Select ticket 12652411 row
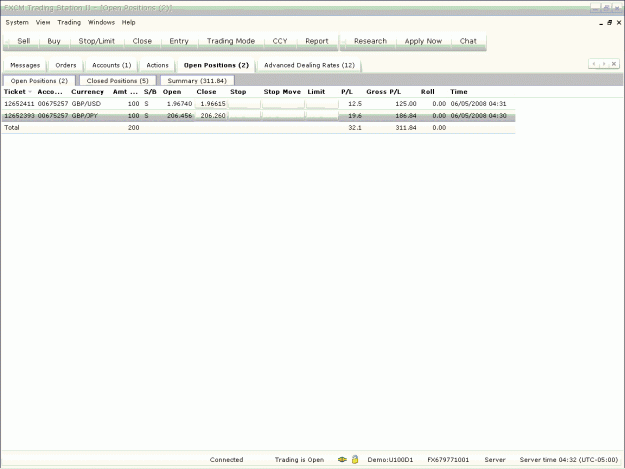Screen dimensions: 625x469 258,104
